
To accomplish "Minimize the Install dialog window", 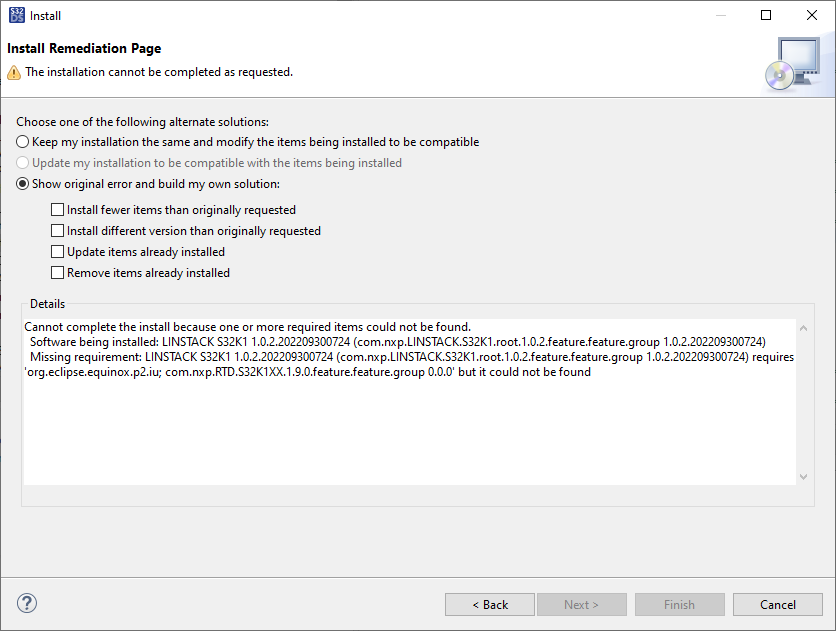I will pyautogui.click(x=720, y=15).
